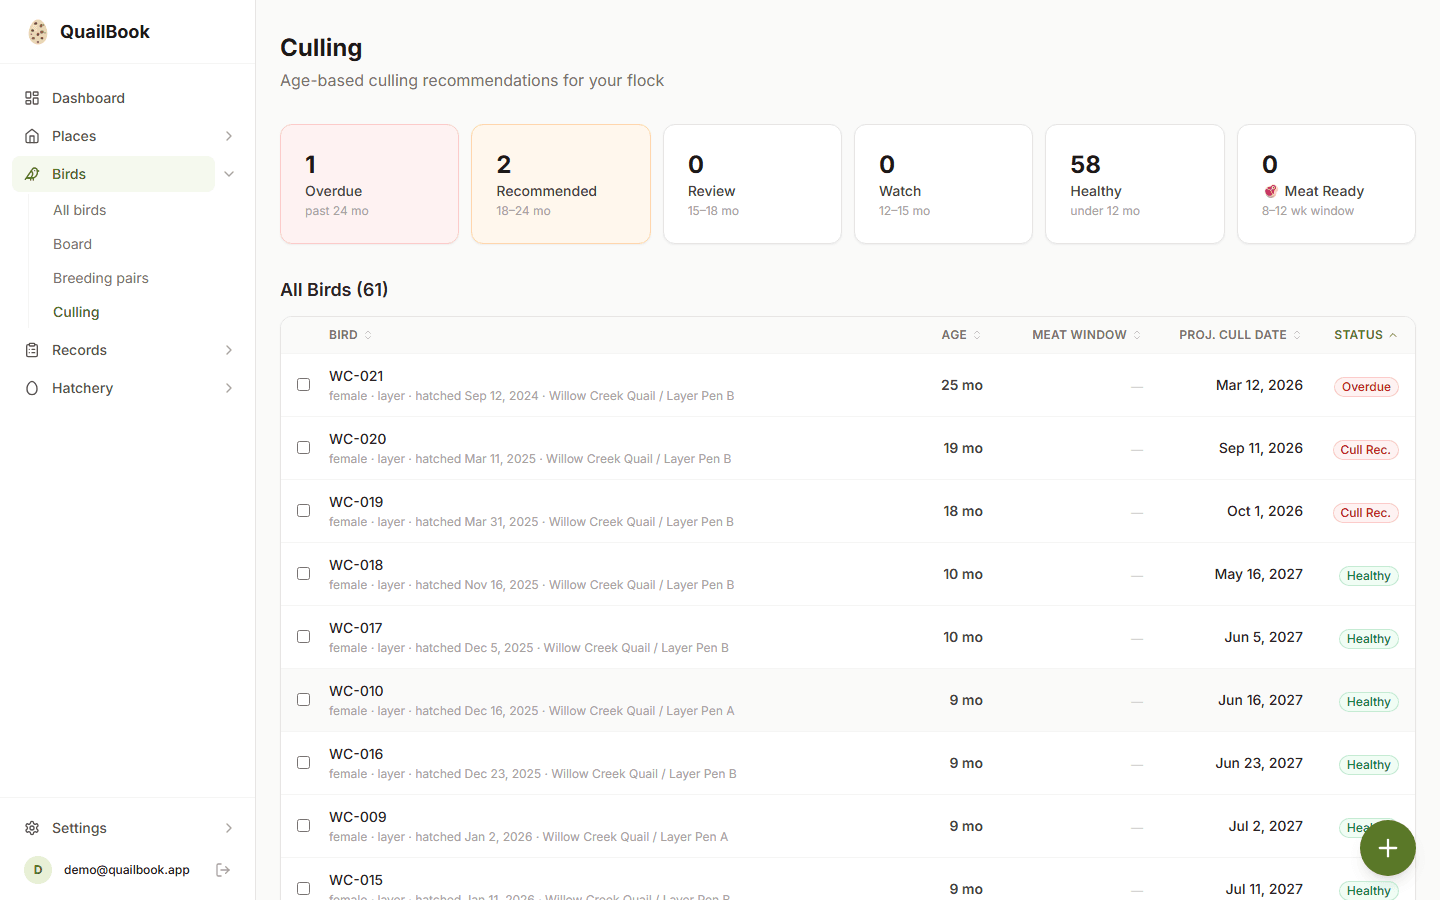Check the box for WC-021

[303, 385]
